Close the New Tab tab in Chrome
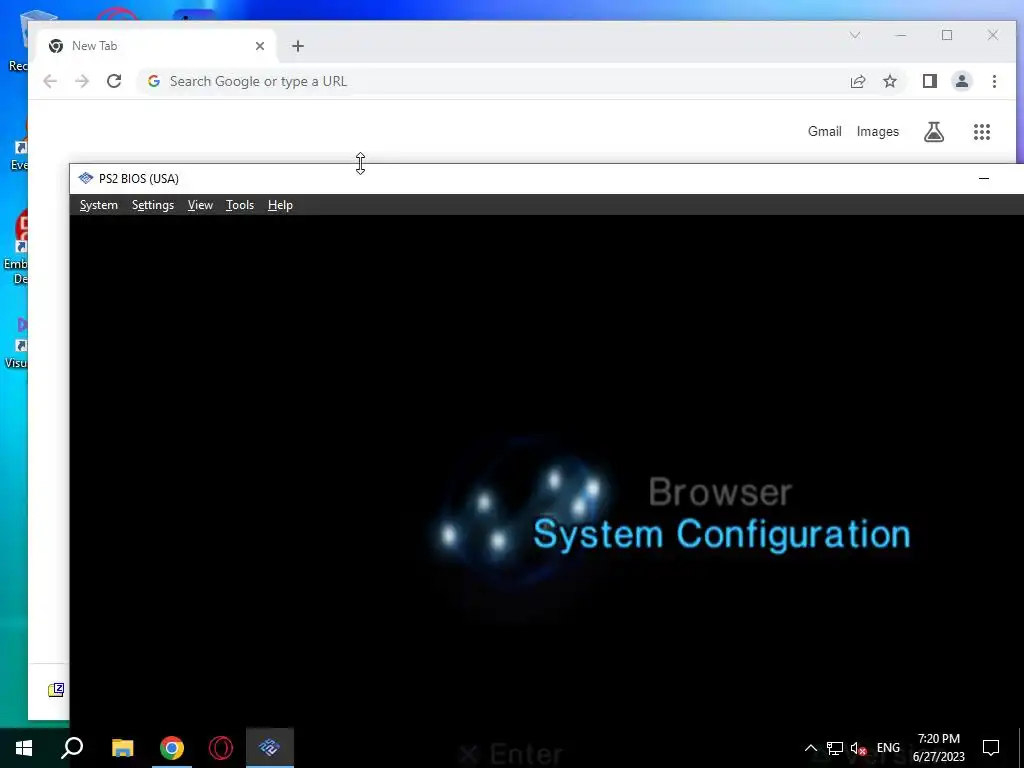Screen dimensions: 1024x768 (x=260, y=46)
